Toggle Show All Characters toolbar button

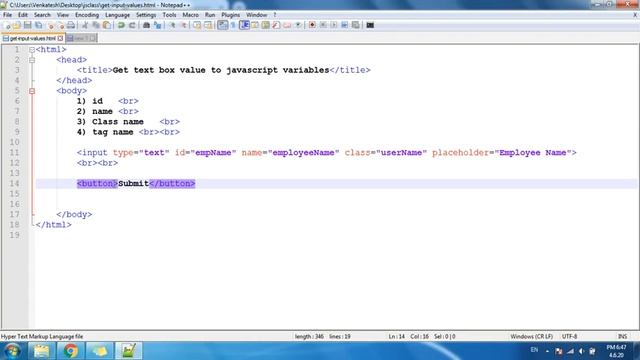[x=233, y=25]
